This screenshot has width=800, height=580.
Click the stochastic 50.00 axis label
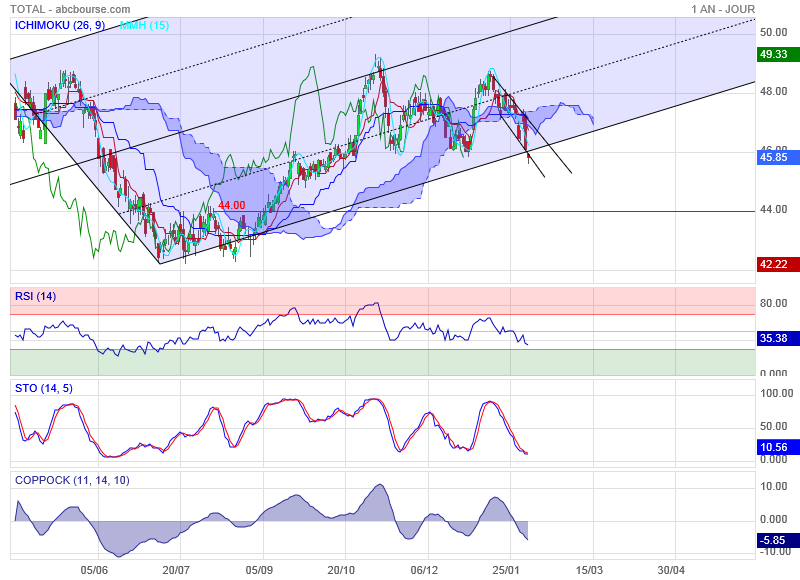point(773,426)
